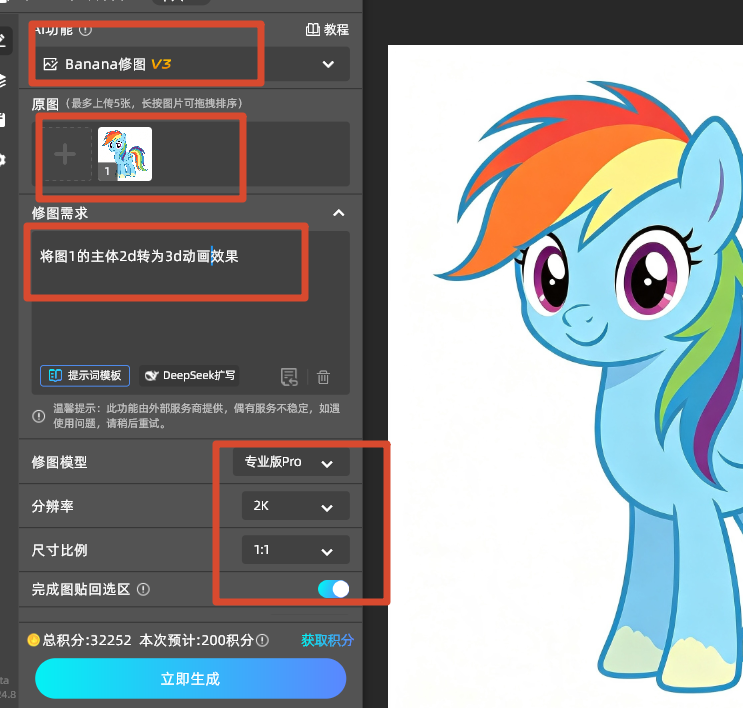Toggle 完成图贴回选区 switch off

(x=334, y=589)
